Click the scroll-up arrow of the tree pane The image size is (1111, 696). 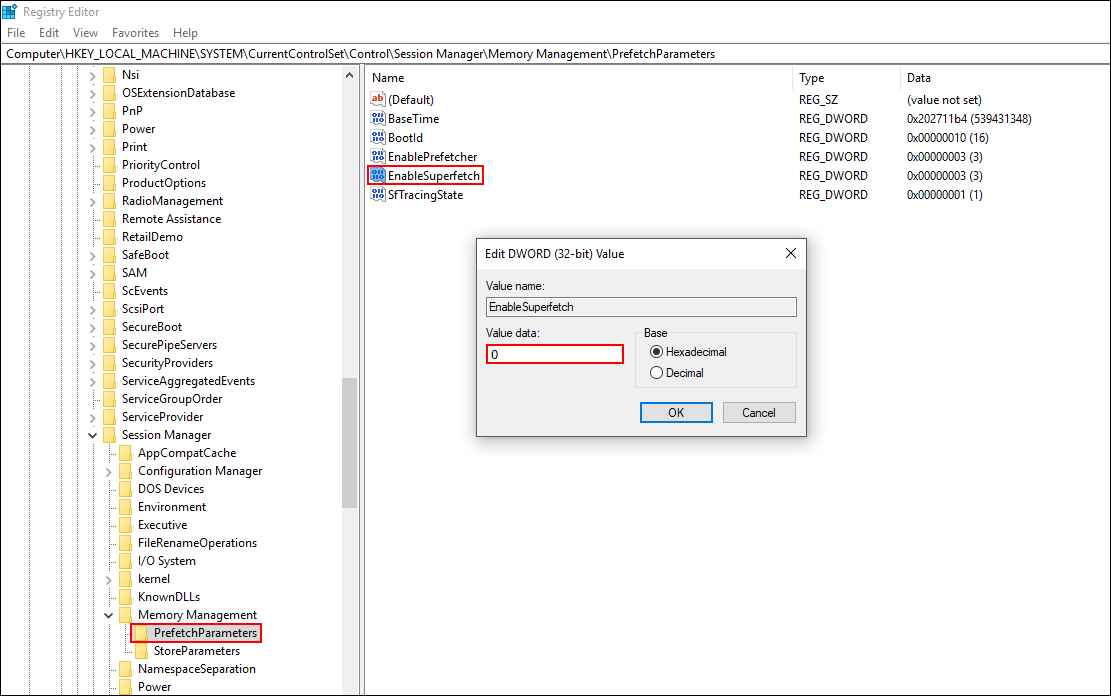click(349, 75)
